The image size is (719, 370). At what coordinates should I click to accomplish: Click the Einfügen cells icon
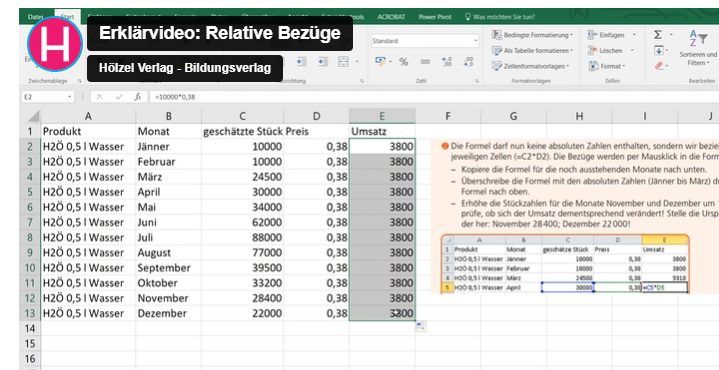click(593, 35)
